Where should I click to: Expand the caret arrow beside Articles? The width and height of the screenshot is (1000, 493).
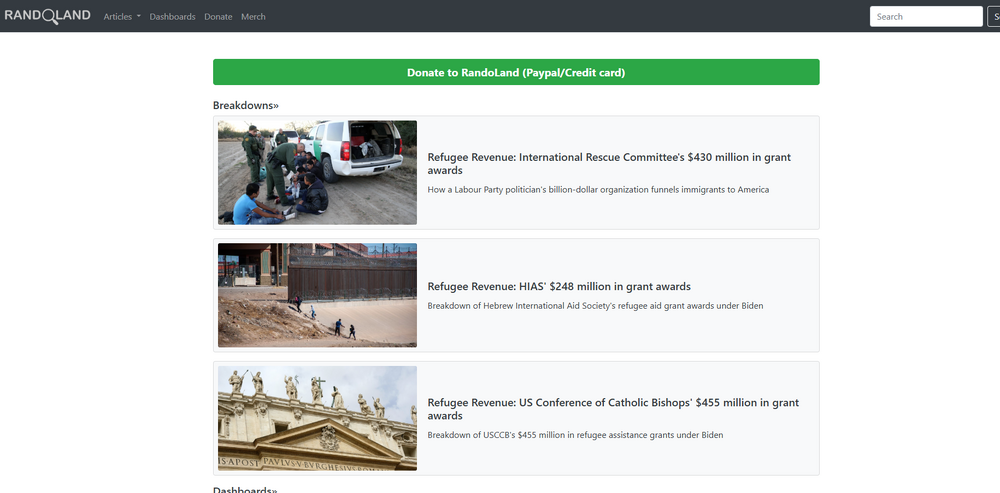(x=139, y=17)
